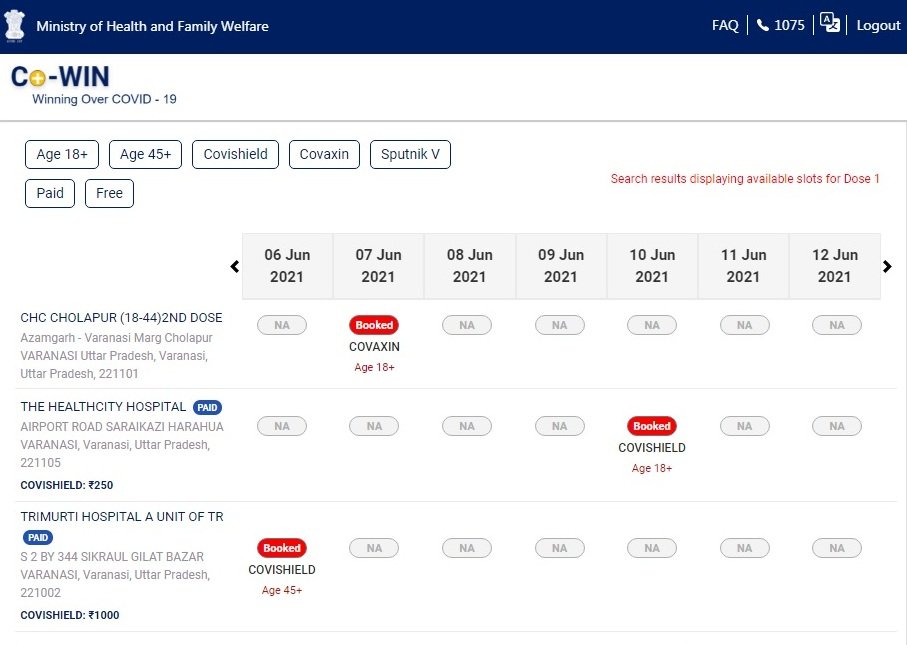The width and height of the screenshot is (907, 645).
Task: Click Booked slot for Trimurti Hospital 06 Jun
Action: [282, 548]
